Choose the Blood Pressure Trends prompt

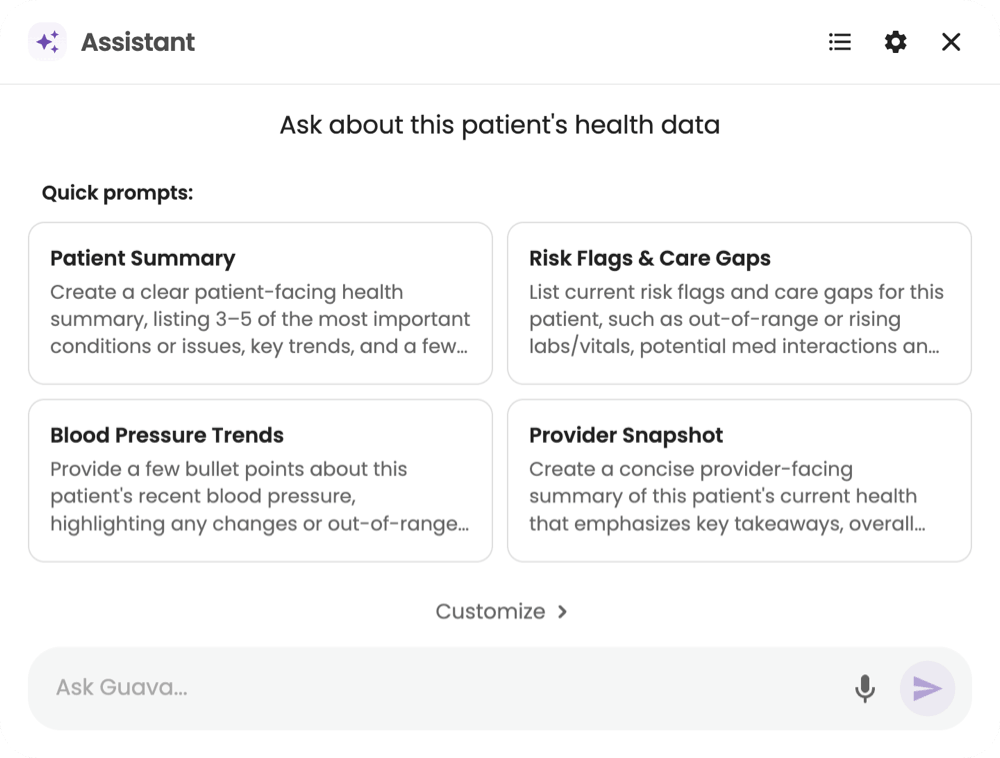(260, 481)
